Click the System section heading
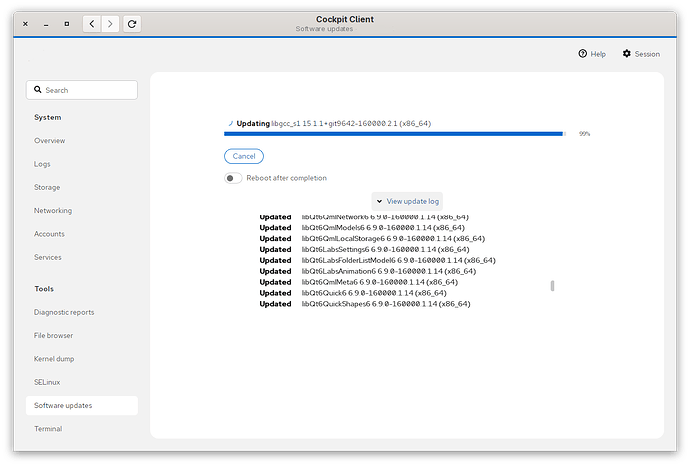 coord(48,117)
